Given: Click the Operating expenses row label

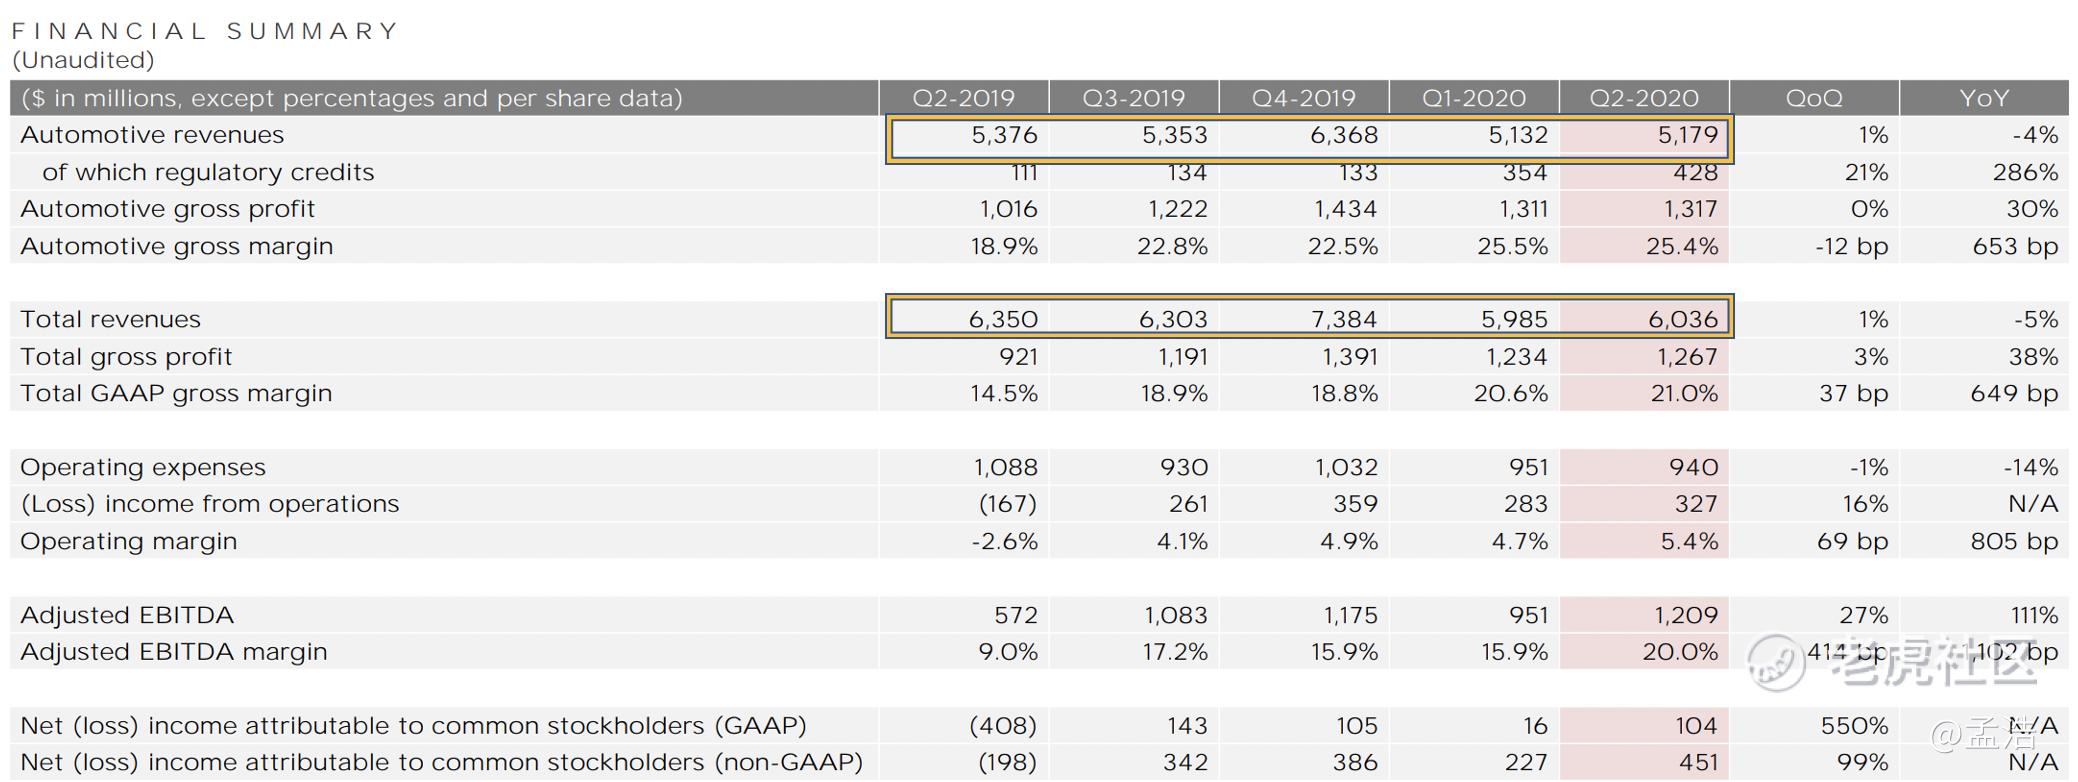Looking at the screenshot, I should click(x=143, y=467).
